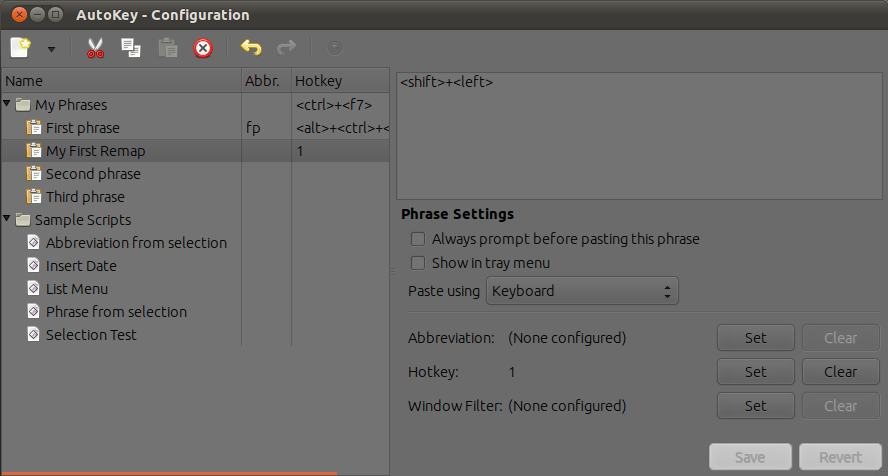
Task: Click Clear button for Hotkey
Action: [840, 372]
